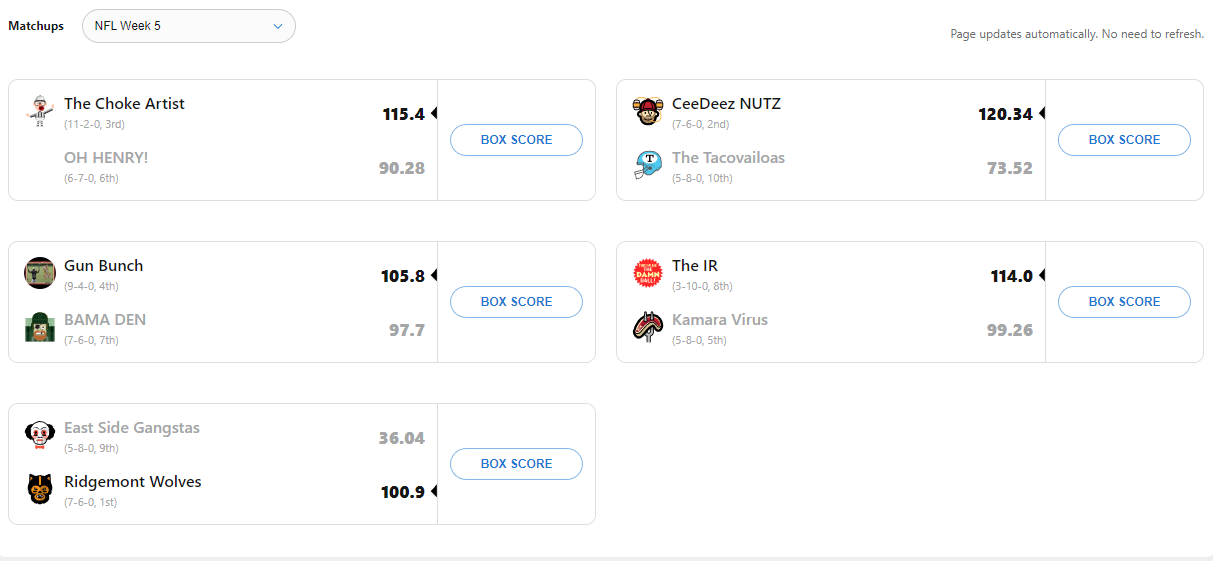Image resolution: width=1213 pixels, height=561 pixels.
Task: View Box Score for Gun Bunch matchup
Action: pos(516,302)
